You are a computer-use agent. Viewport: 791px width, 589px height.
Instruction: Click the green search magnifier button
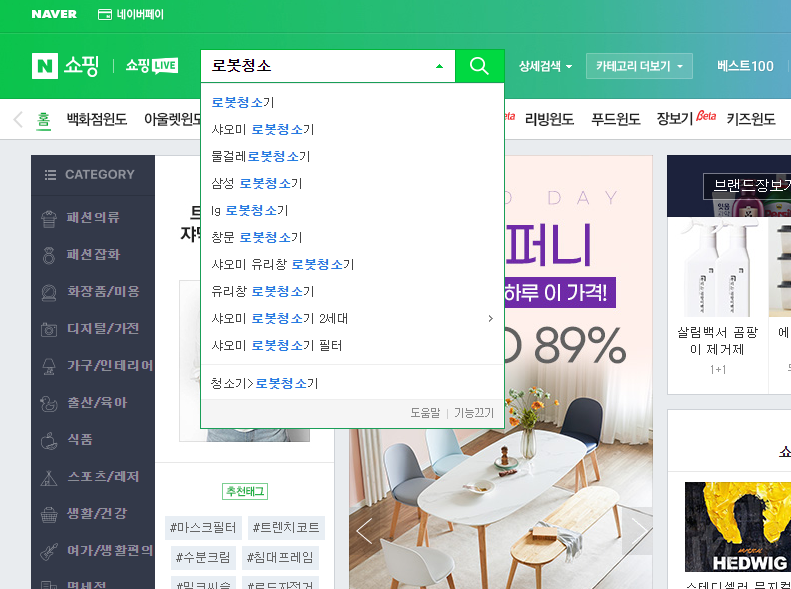[479, 66]
